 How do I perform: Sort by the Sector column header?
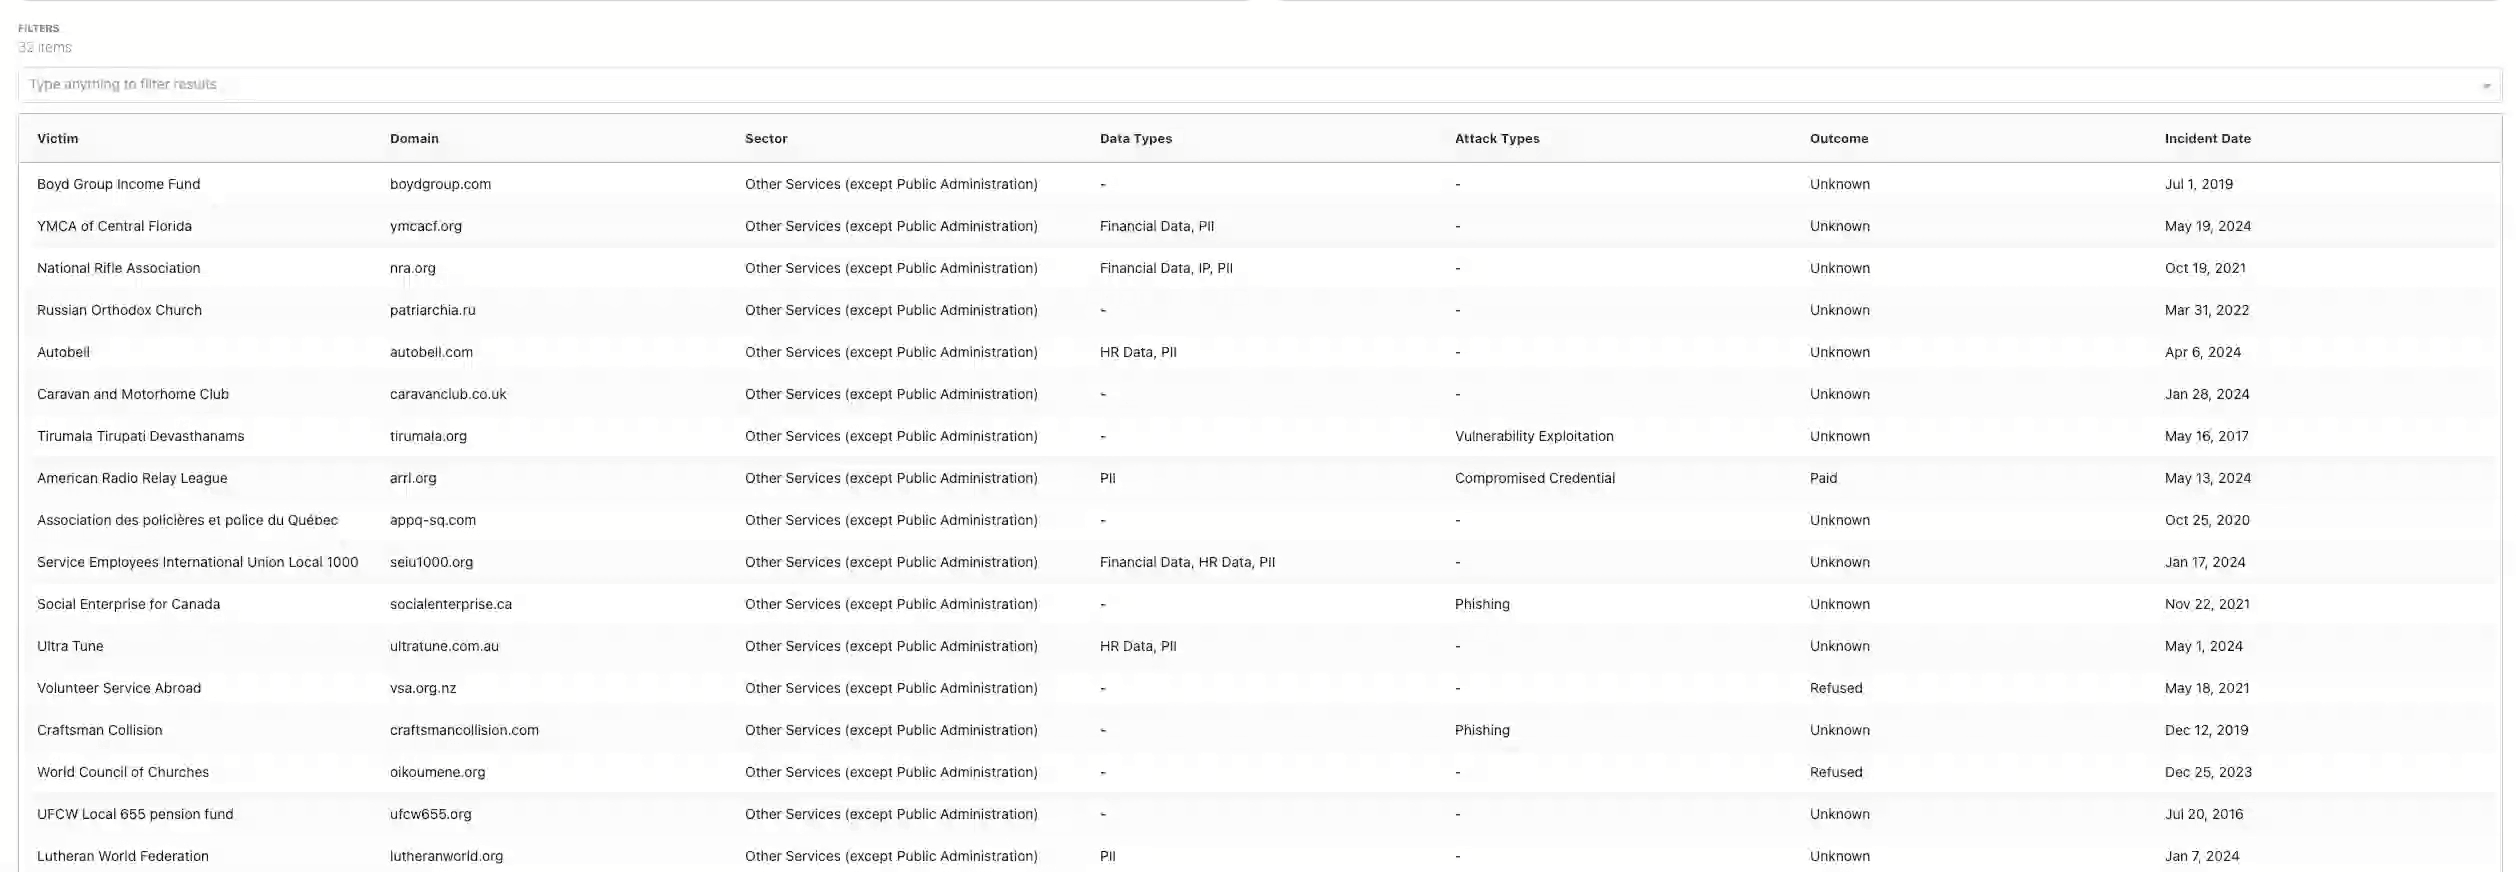pyautogui.click(x=766, y=139)
